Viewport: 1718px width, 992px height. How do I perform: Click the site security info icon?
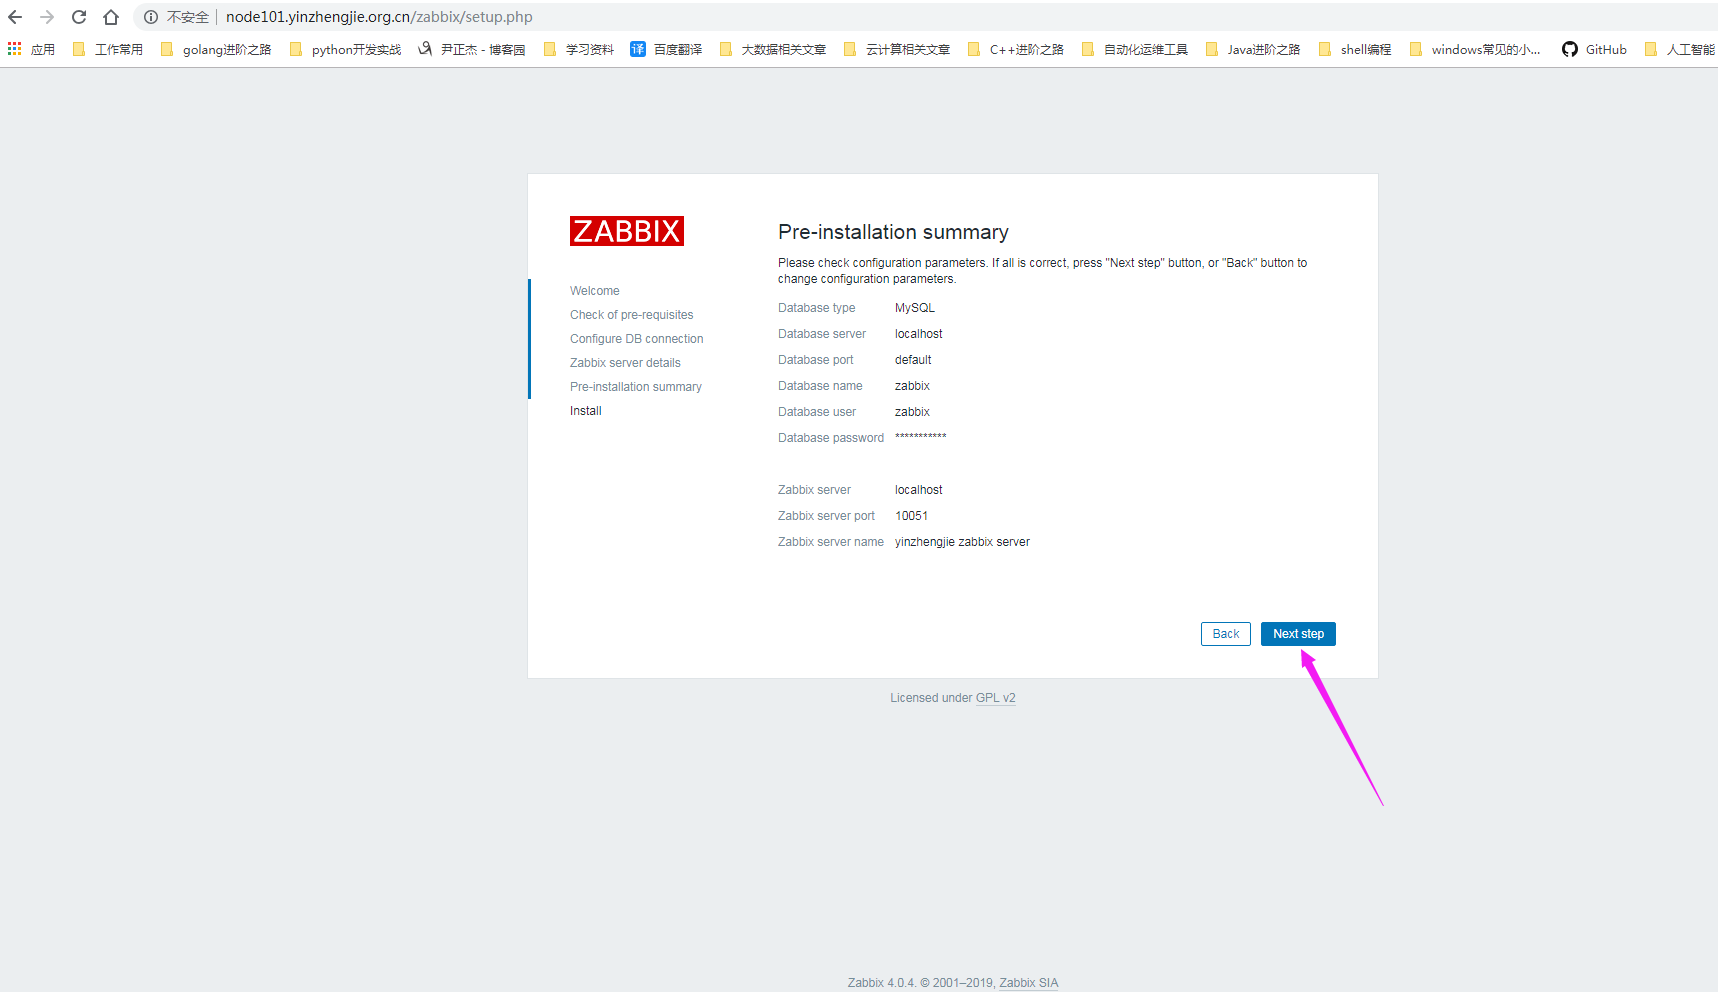click(x=151, y=17)
